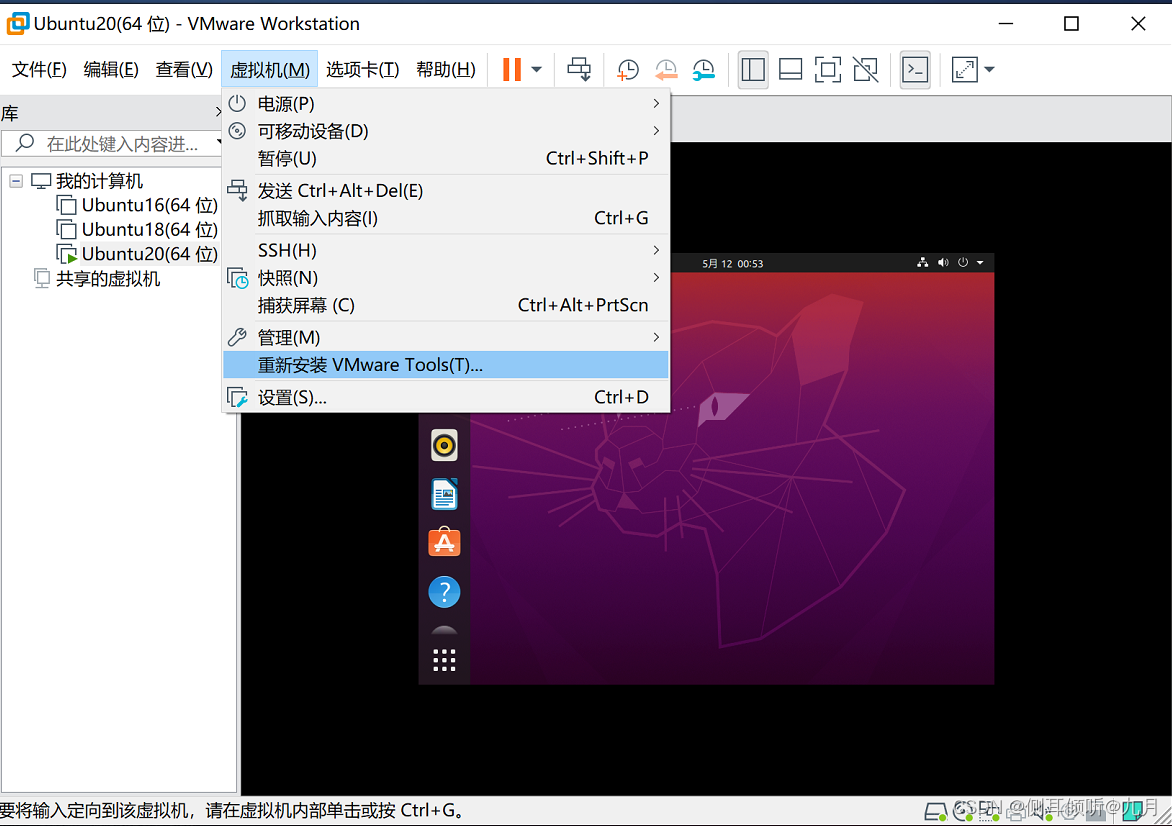
Task: Click the unity mode toolbar icon
Action: pyautogui.click(x=866, y=70)
